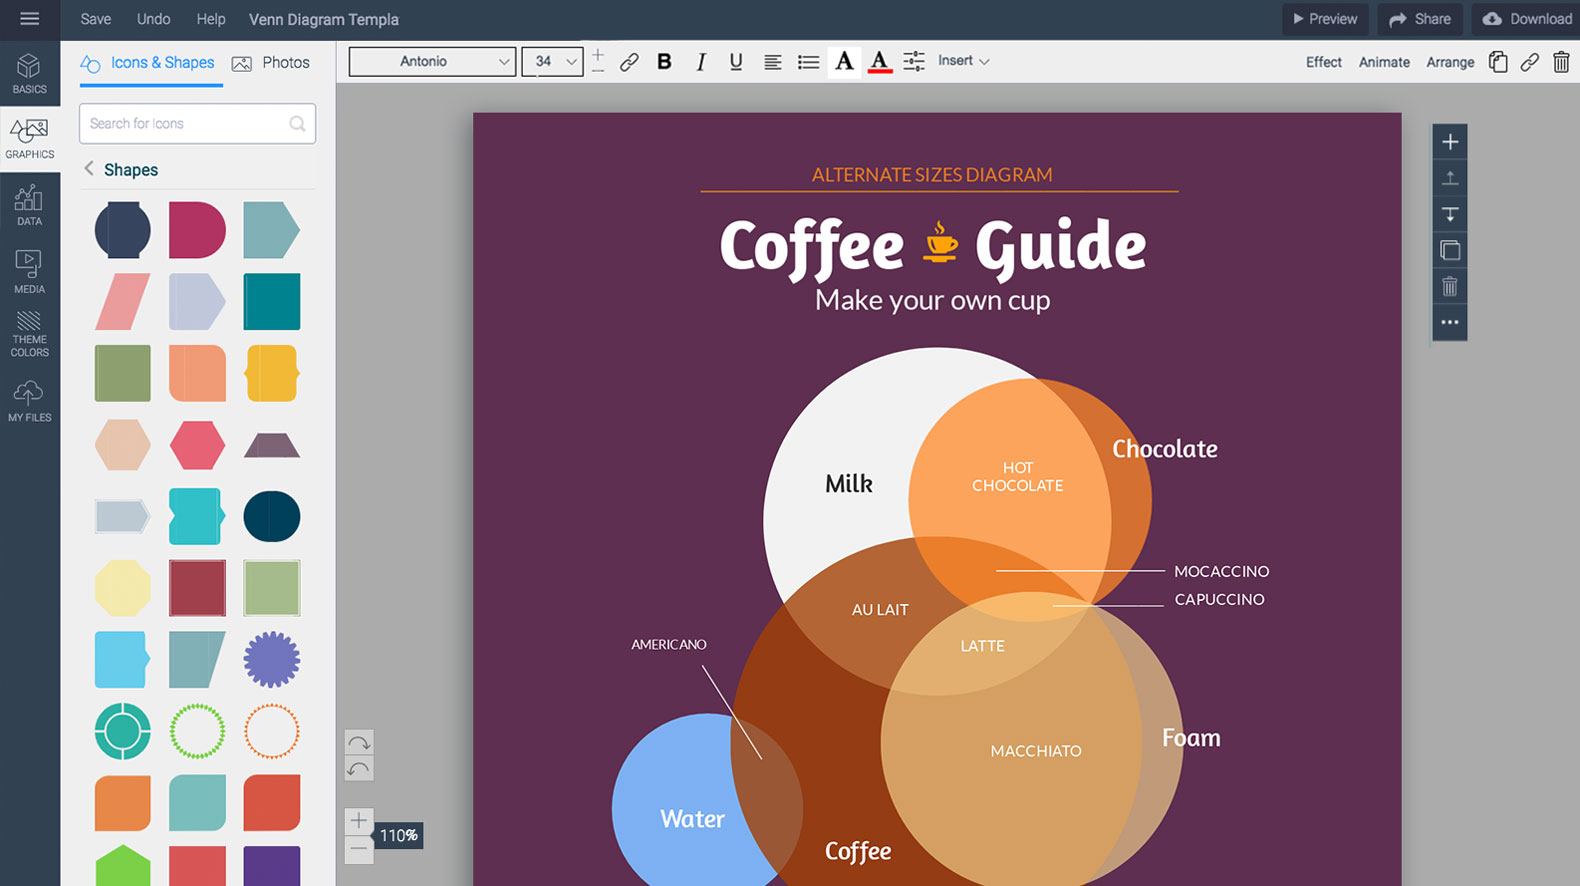Viewport: 1580px width, 886px height.
Task: Insert the orange dotted circle outline shape
Action: coord(272,731)
